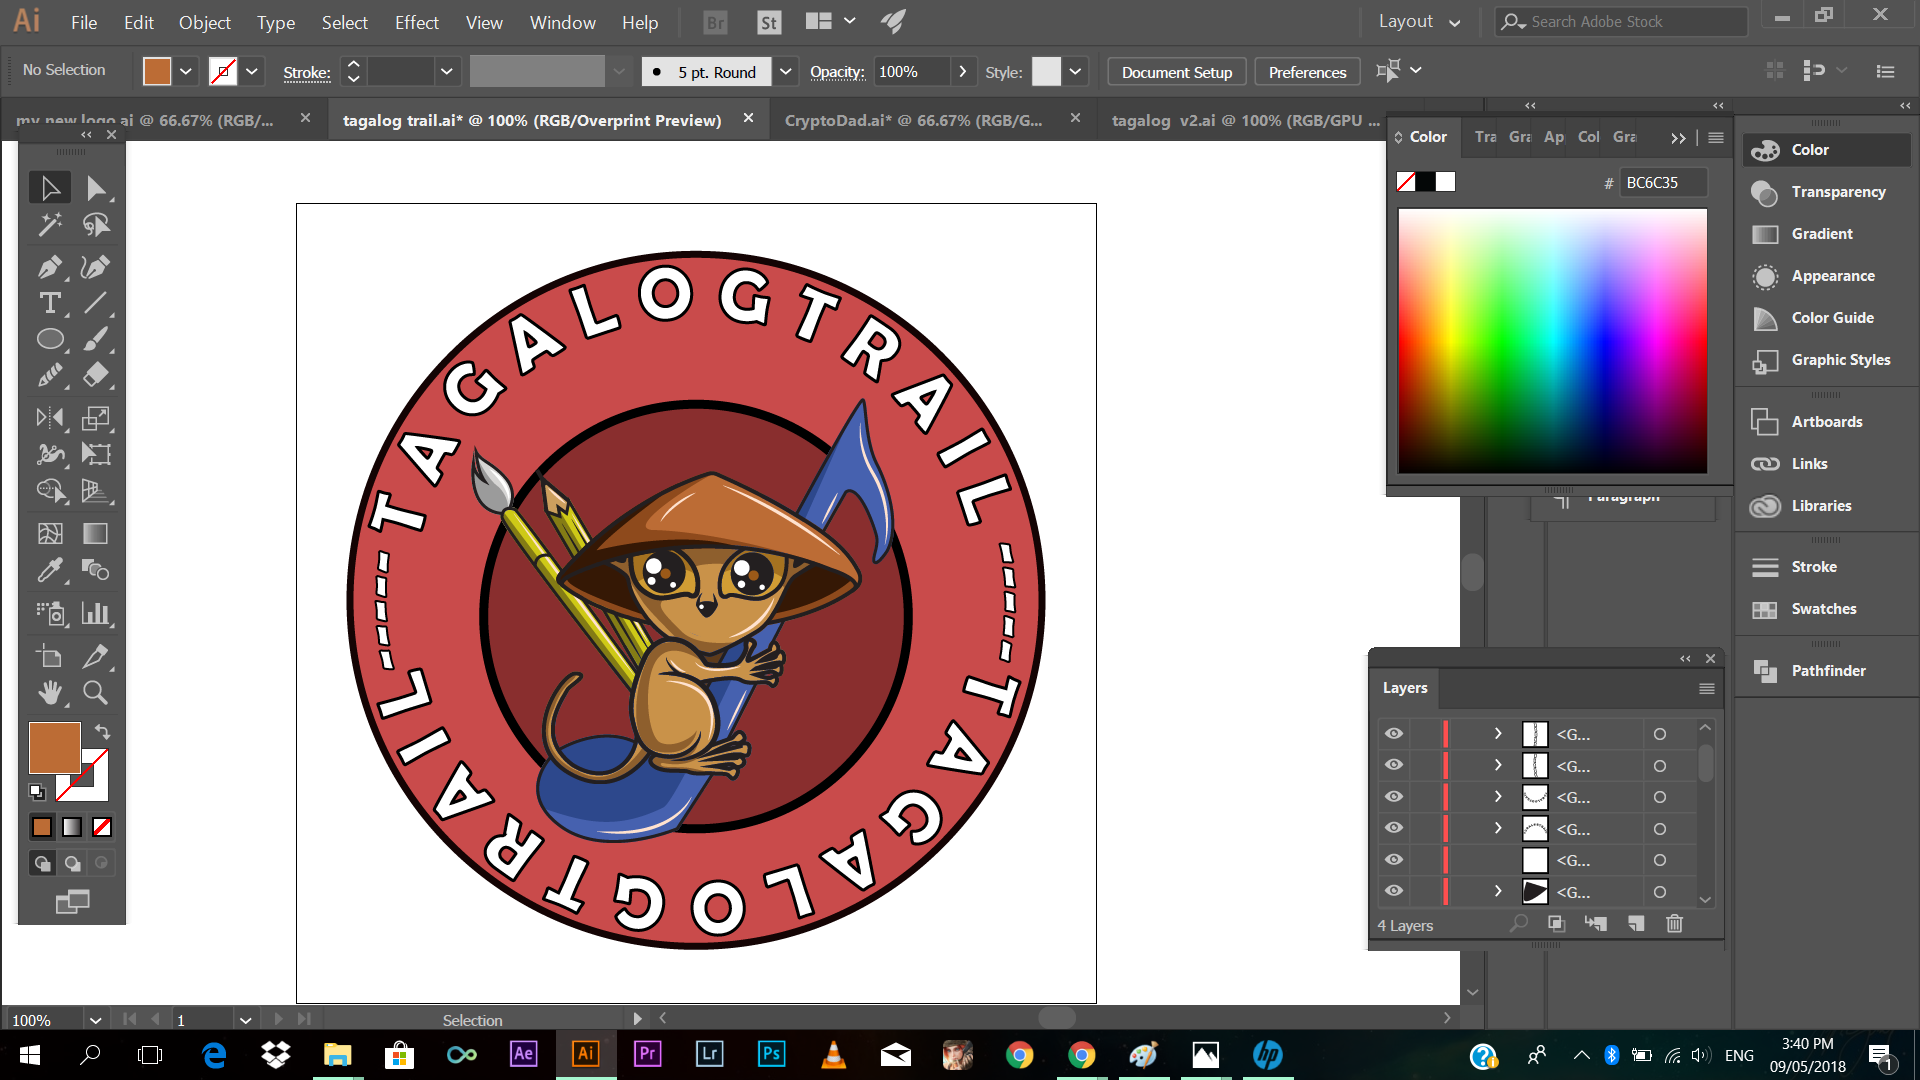
Task: Toggle visibility of third layer row
Action: pos(1394,797)
